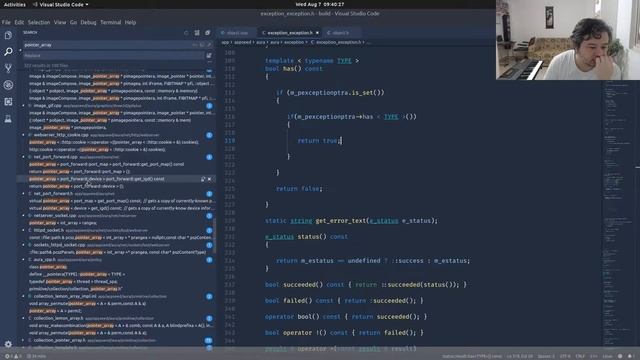This screenshot has width=640, height=360.
Task: Click result count badge for aura_spa.h
Action: tap(209, 260)
